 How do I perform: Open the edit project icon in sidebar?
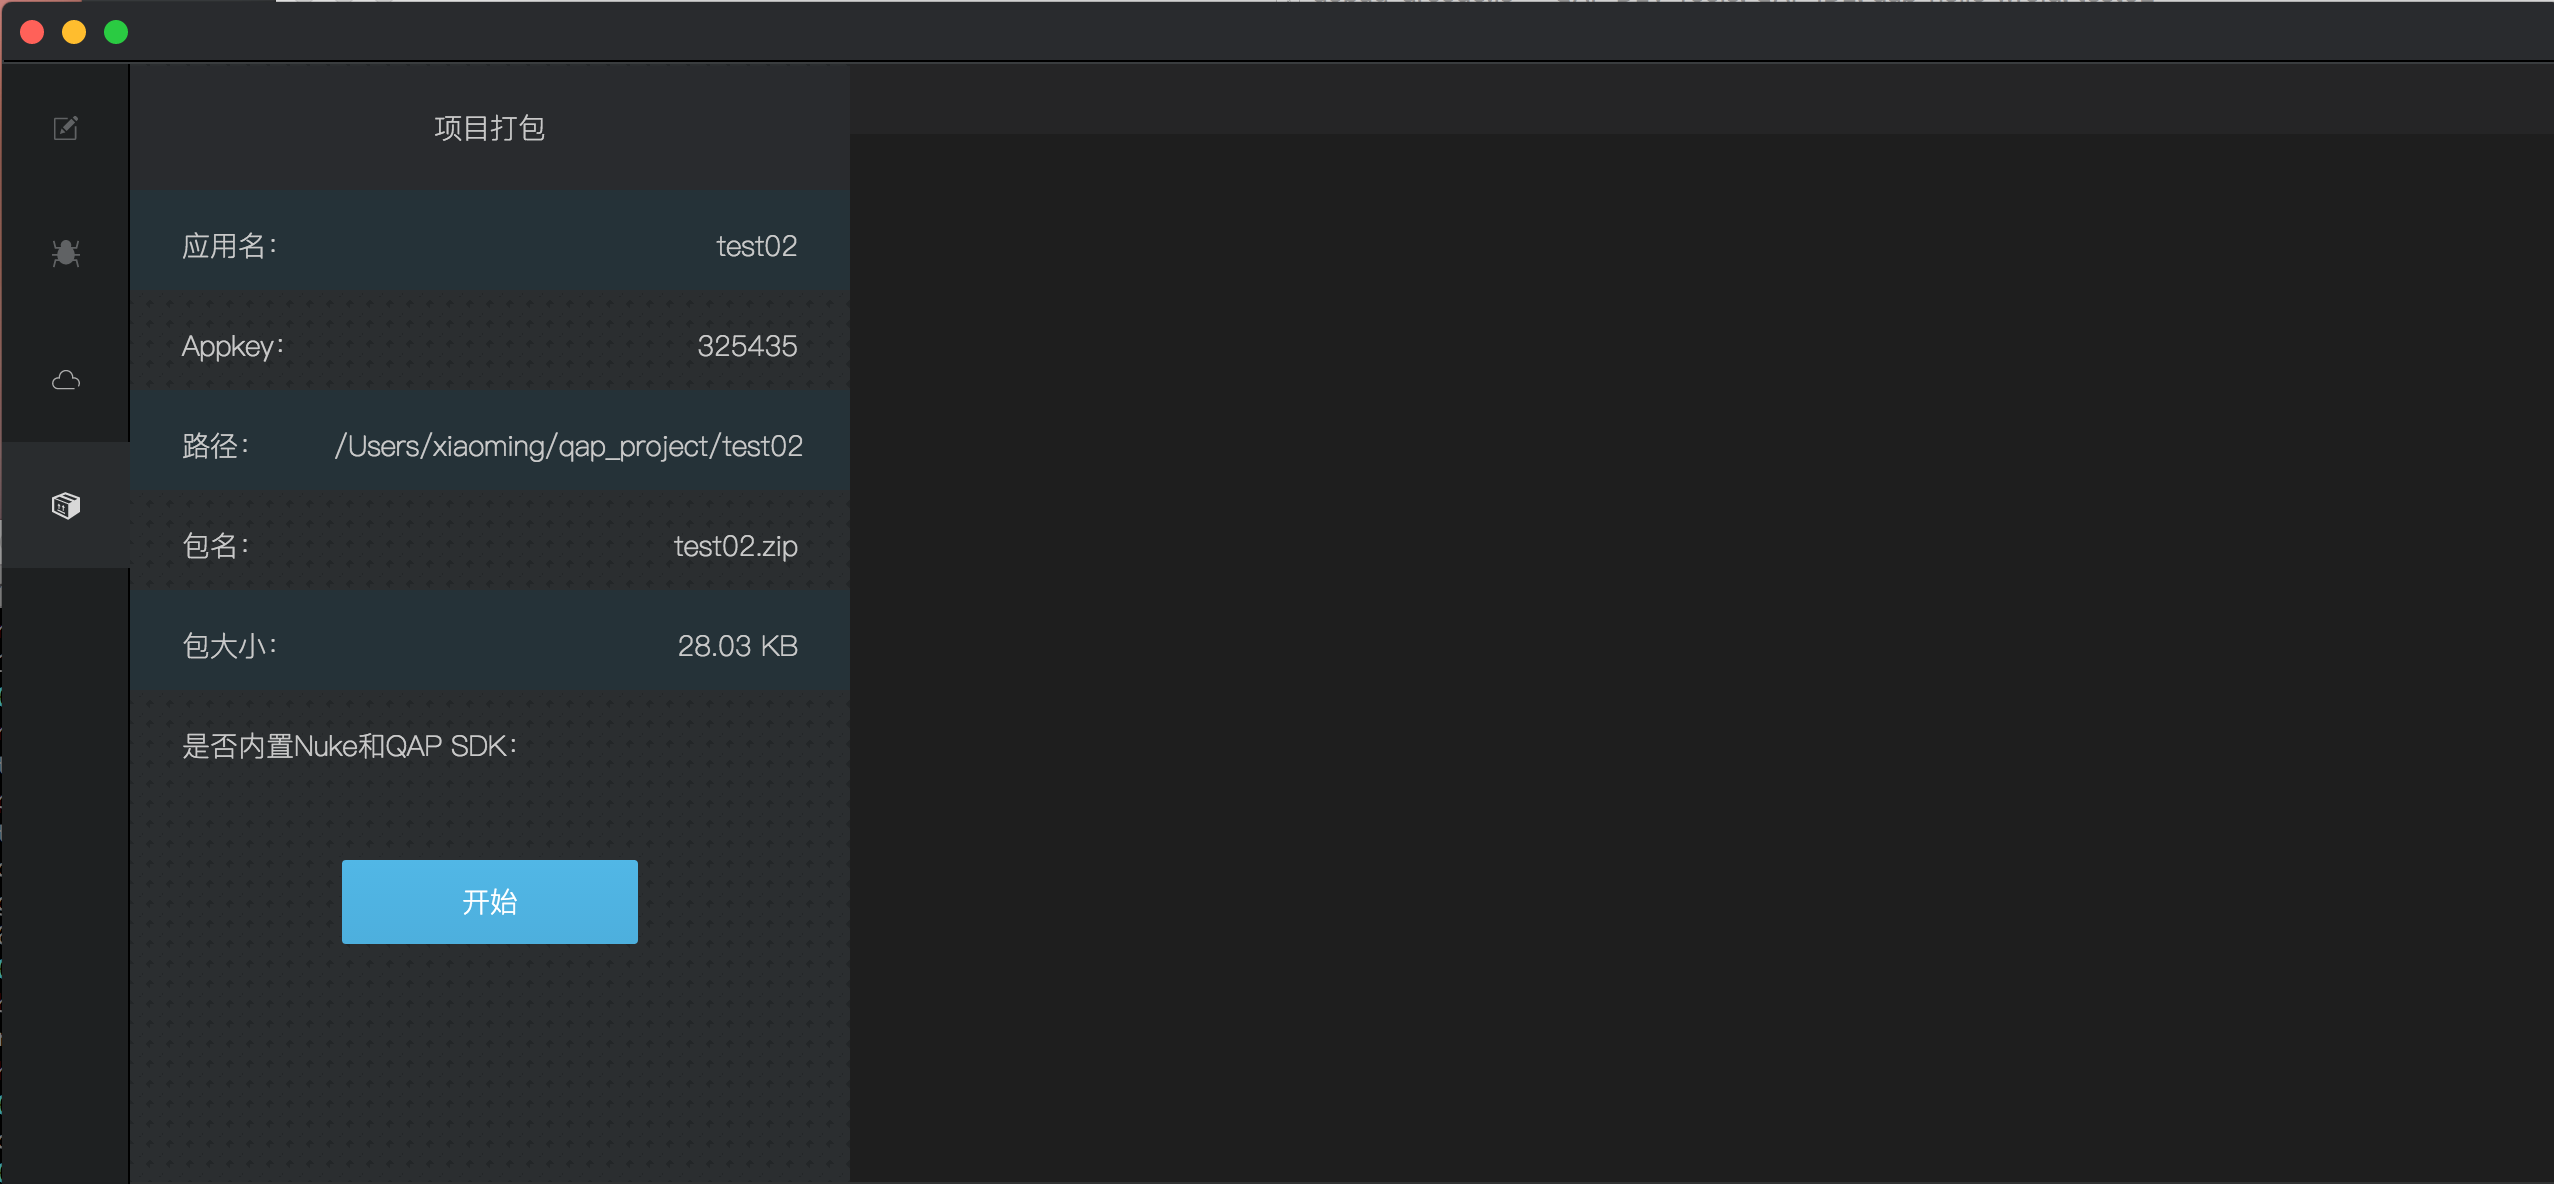(65, 128)
